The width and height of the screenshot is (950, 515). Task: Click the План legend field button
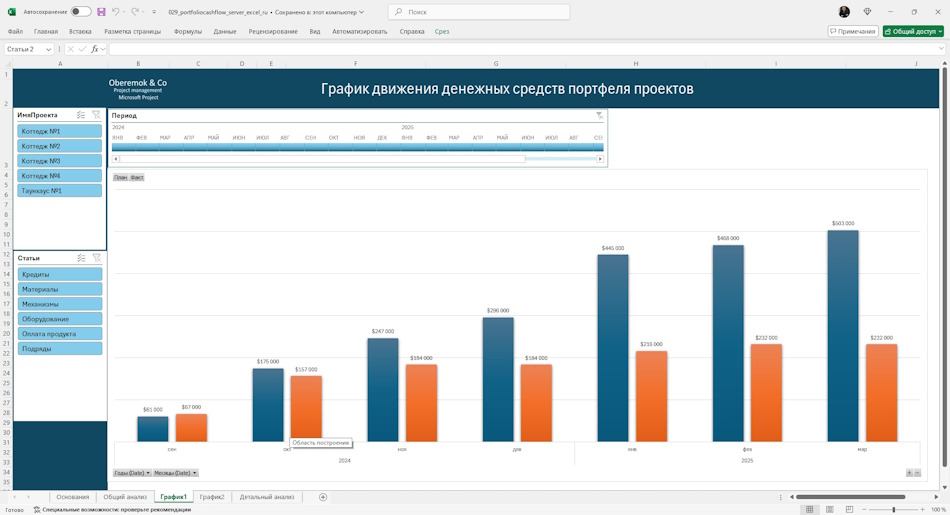click(x=121, y=178)
